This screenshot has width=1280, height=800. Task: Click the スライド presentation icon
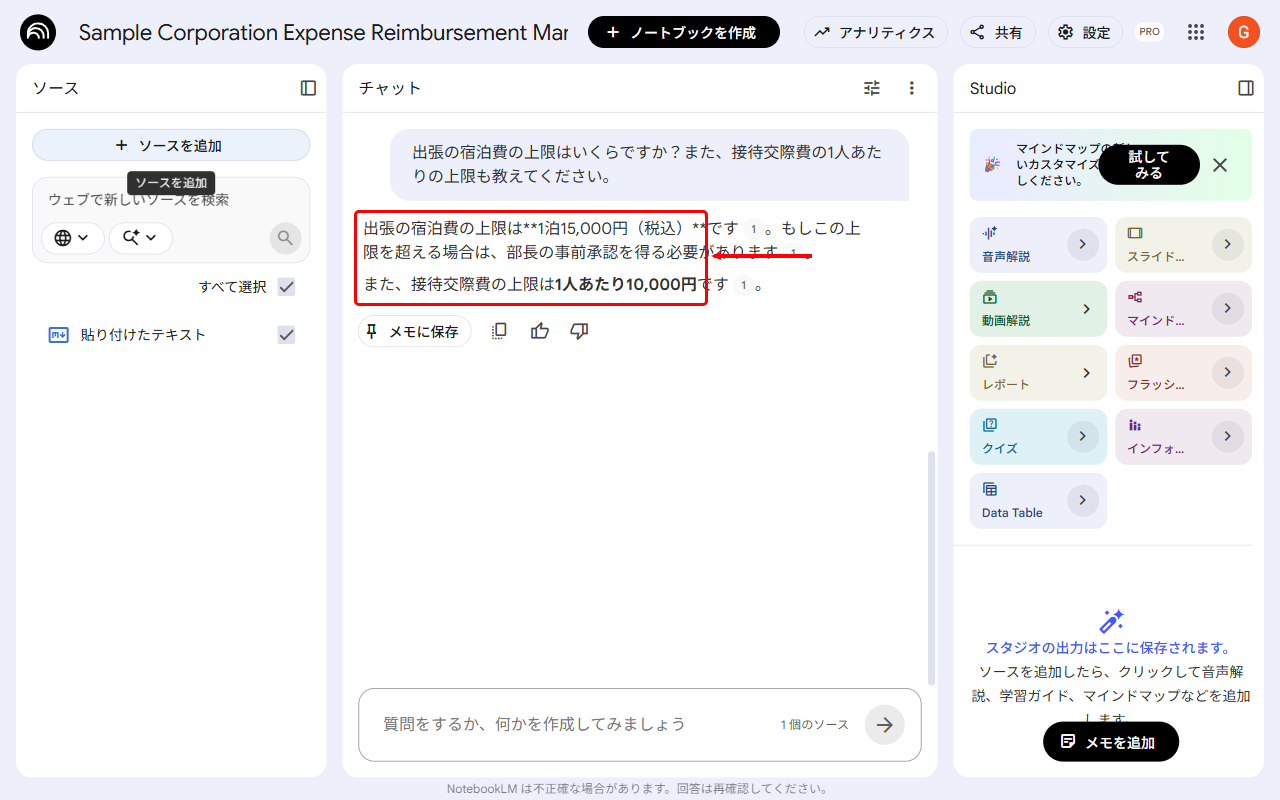click(1135, 233)
